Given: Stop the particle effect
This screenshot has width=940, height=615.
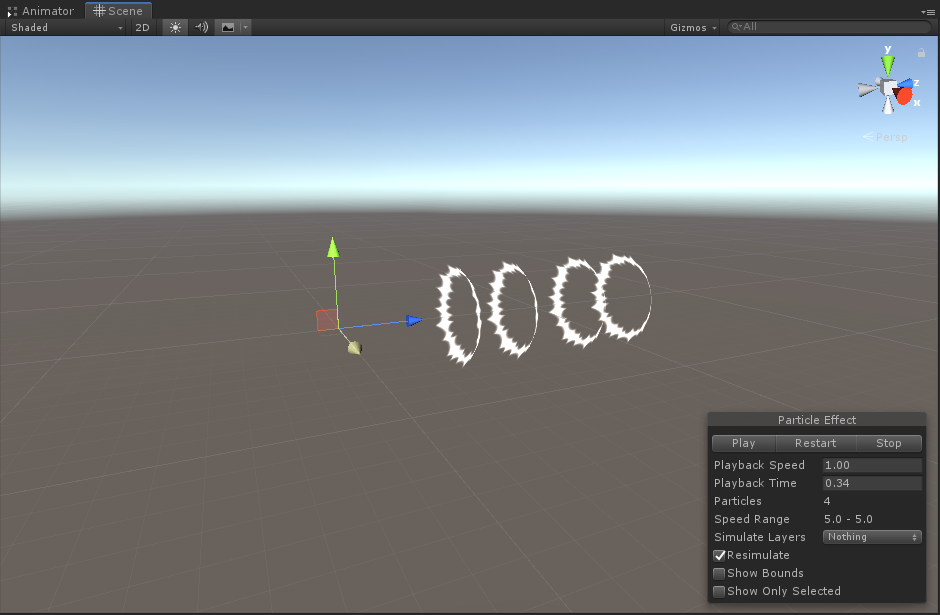Looking at the screenshot, I should [x=888, y=443].
